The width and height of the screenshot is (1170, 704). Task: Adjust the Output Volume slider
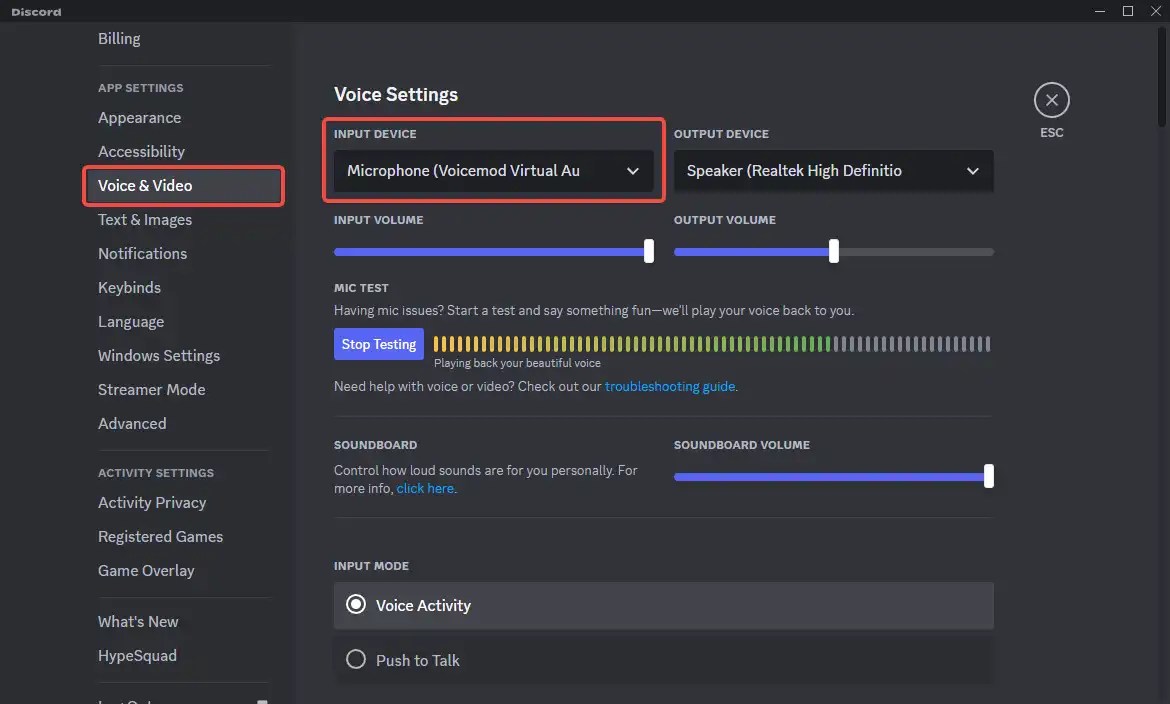834,251
